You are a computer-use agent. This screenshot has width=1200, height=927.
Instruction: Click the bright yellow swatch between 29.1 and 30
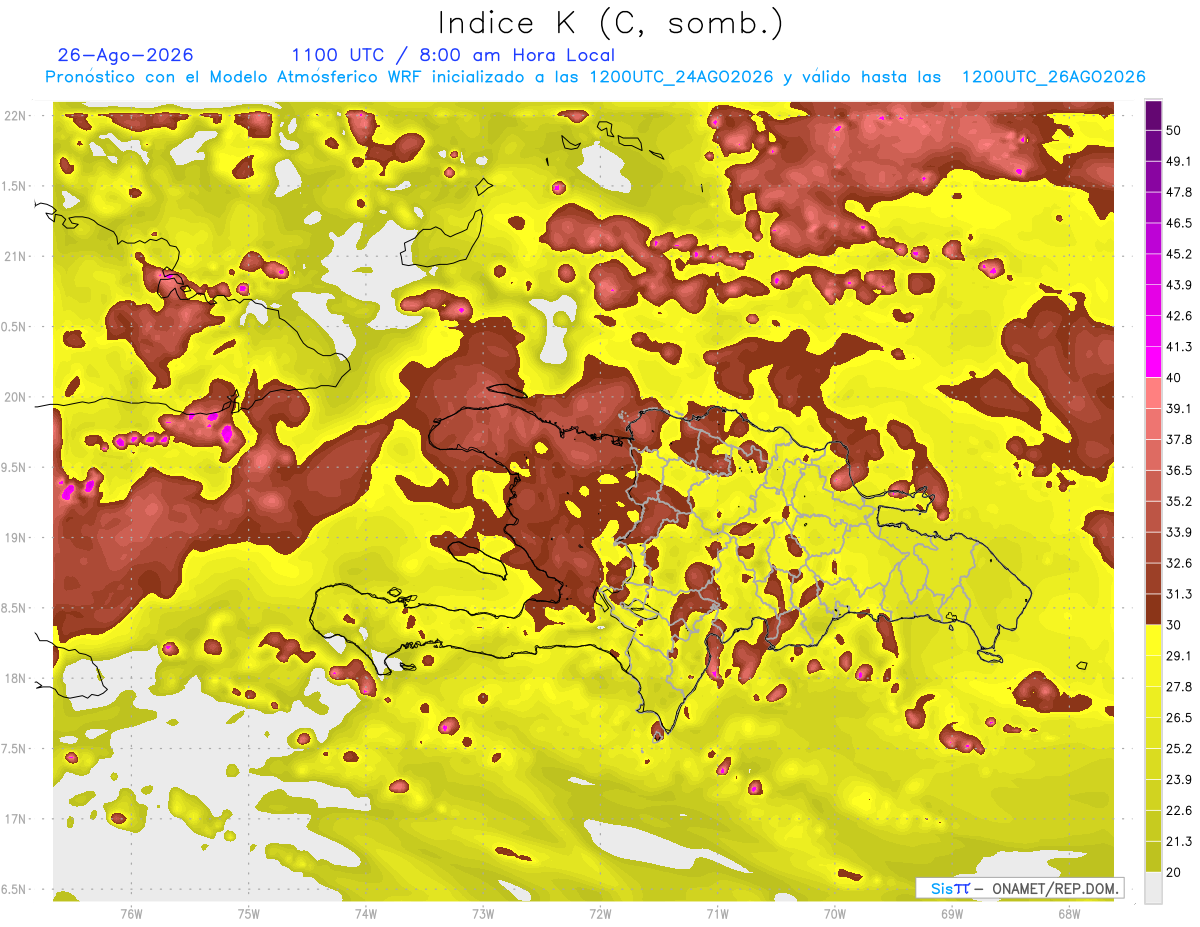tap(1153, 640)
